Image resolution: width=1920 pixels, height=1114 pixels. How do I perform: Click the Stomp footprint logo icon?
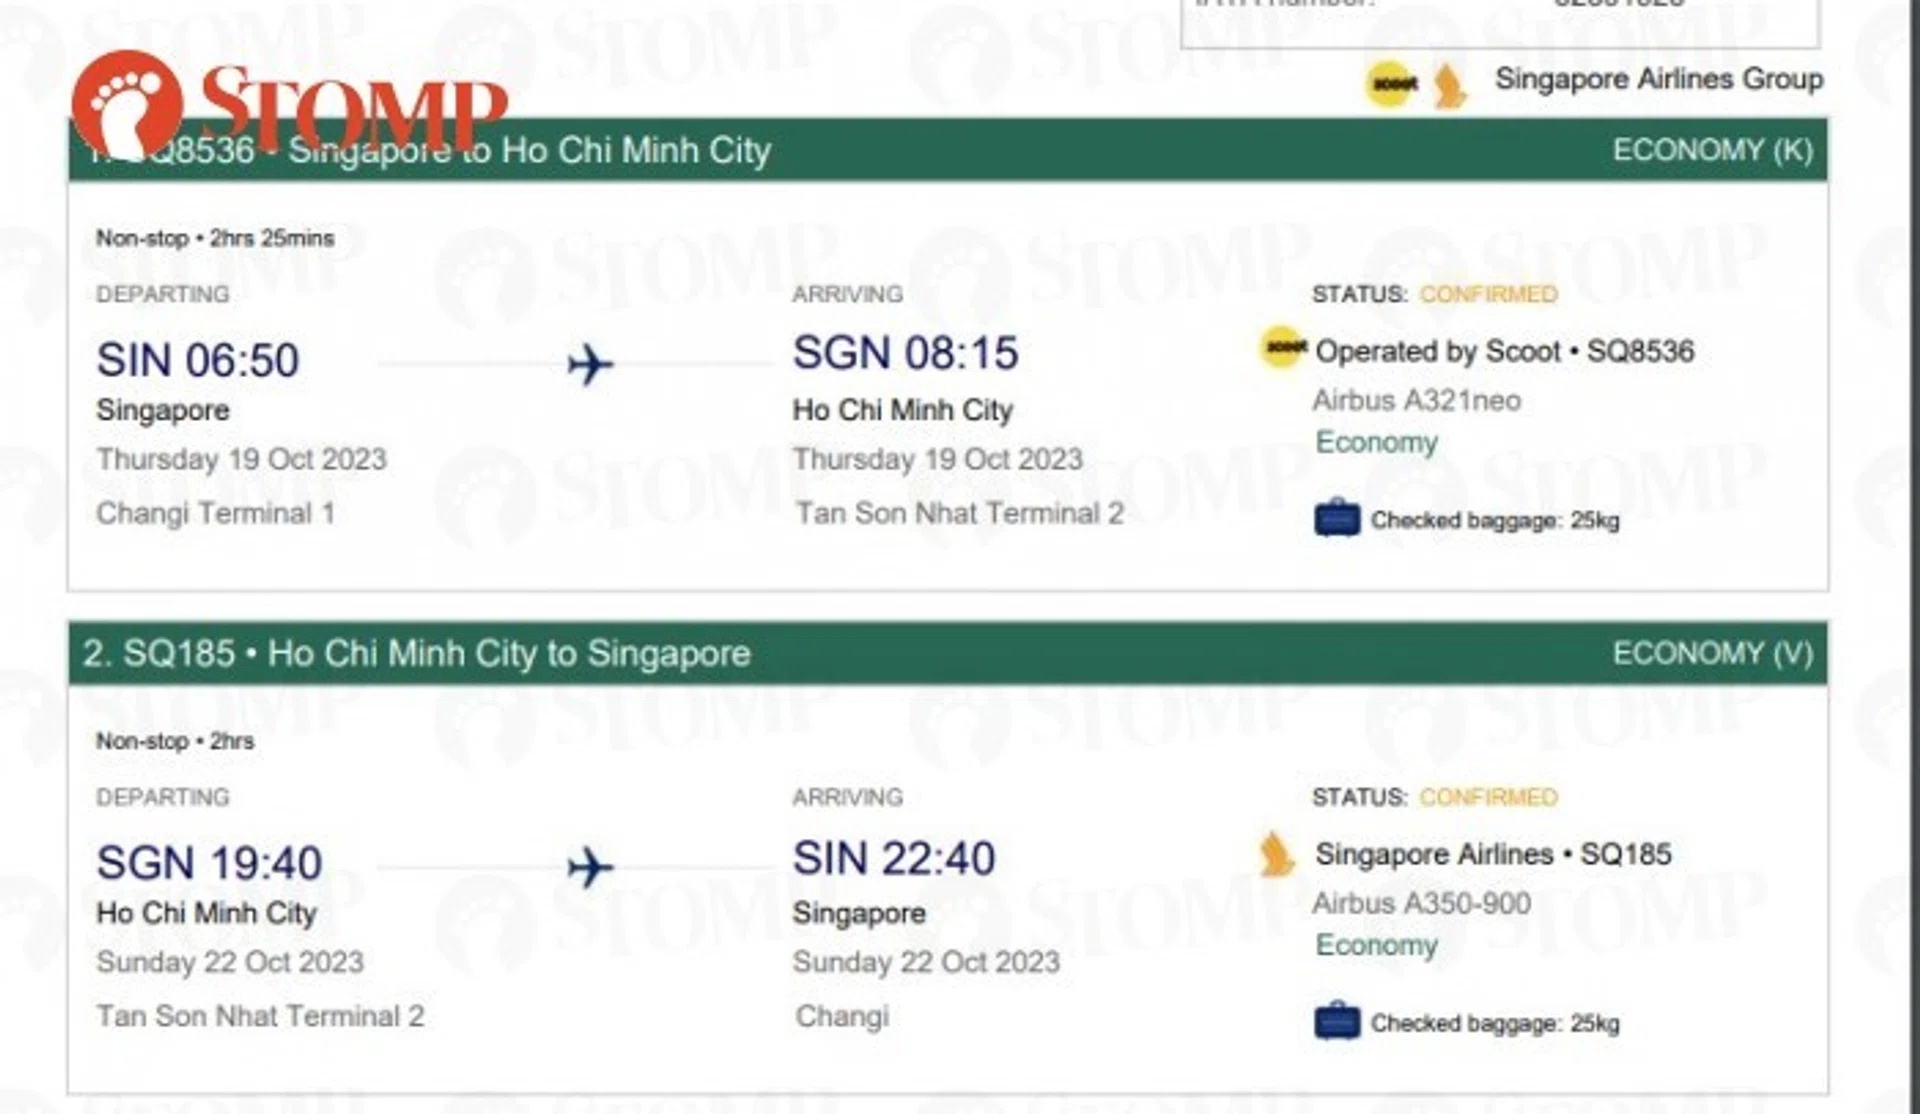[x=127, y=105]
